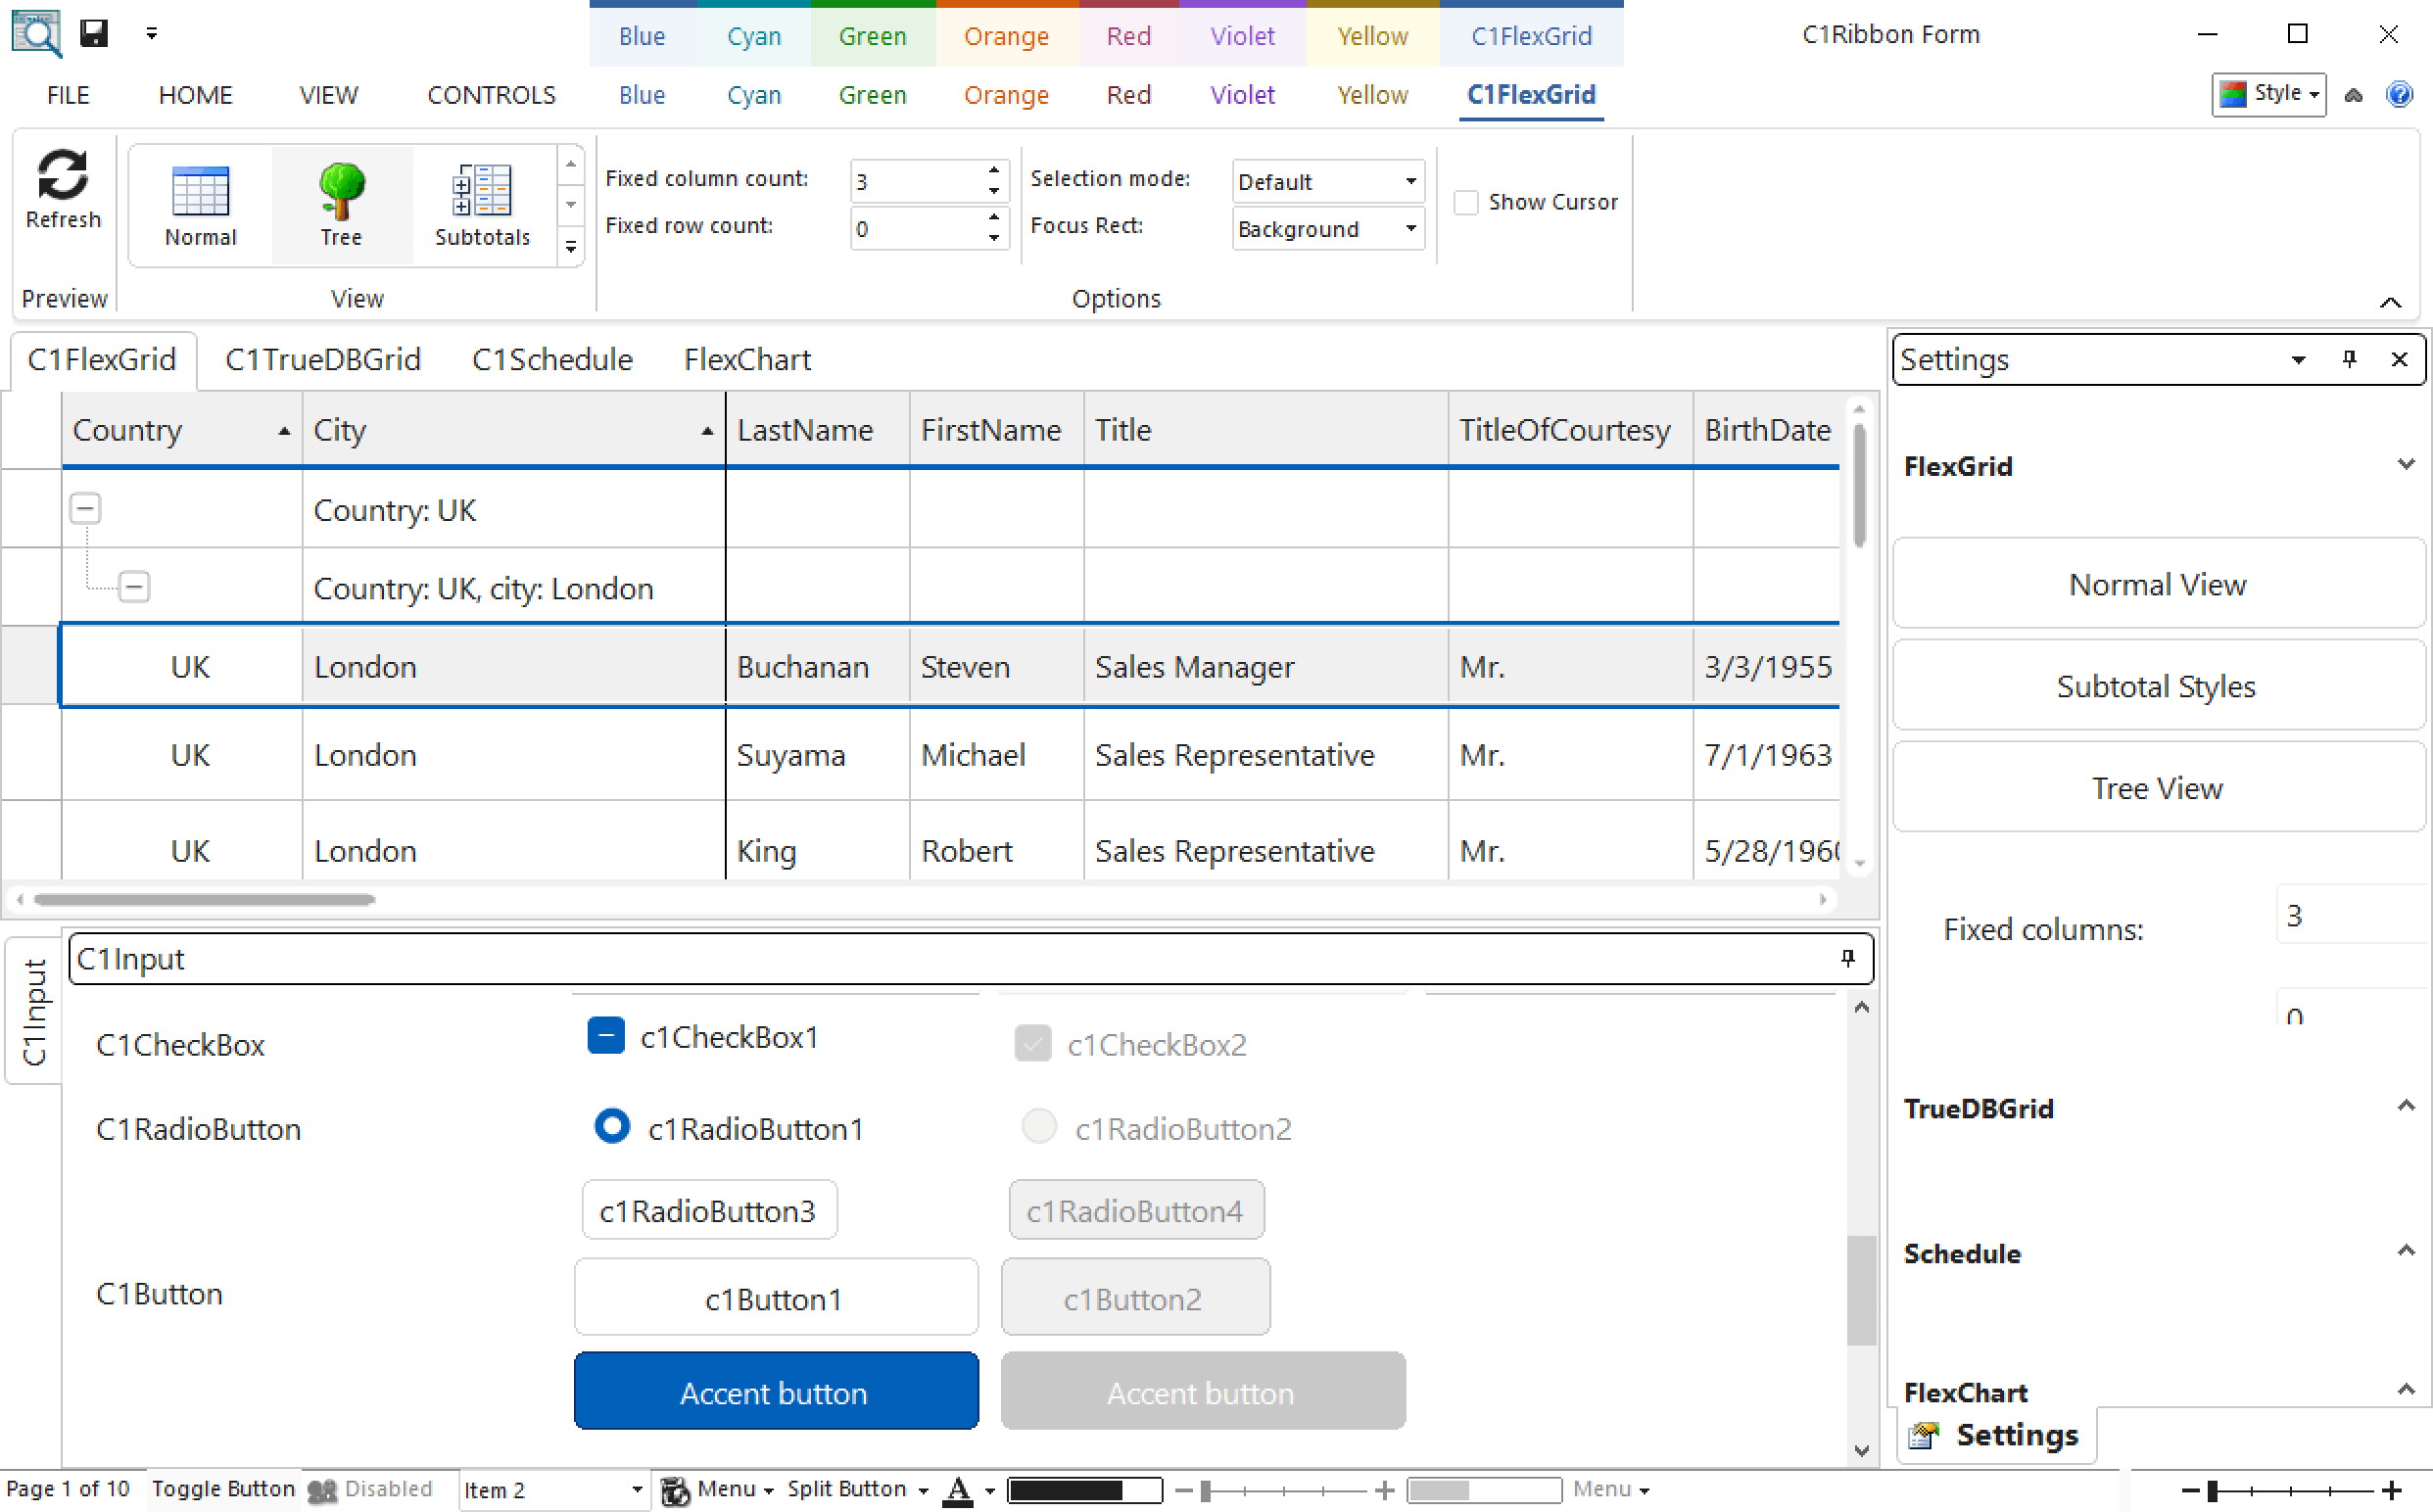Click the zoom in plus at far right
The height and width of the screenshot is (1512, 2433).
(x=2391, y=1491)
